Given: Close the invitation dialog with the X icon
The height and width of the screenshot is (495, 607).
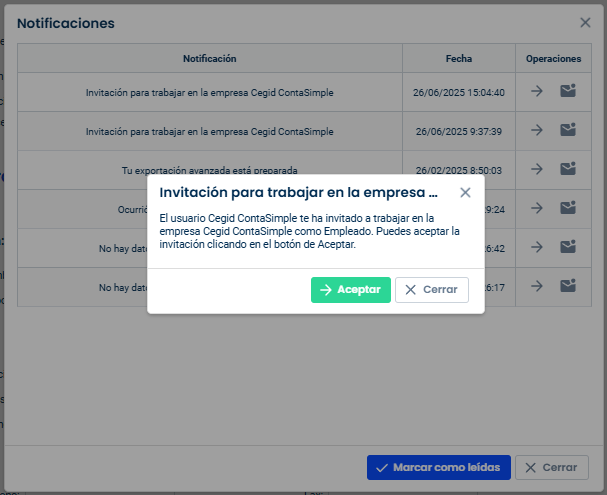Looking at the screenshot, I should (x=465, y=193).
